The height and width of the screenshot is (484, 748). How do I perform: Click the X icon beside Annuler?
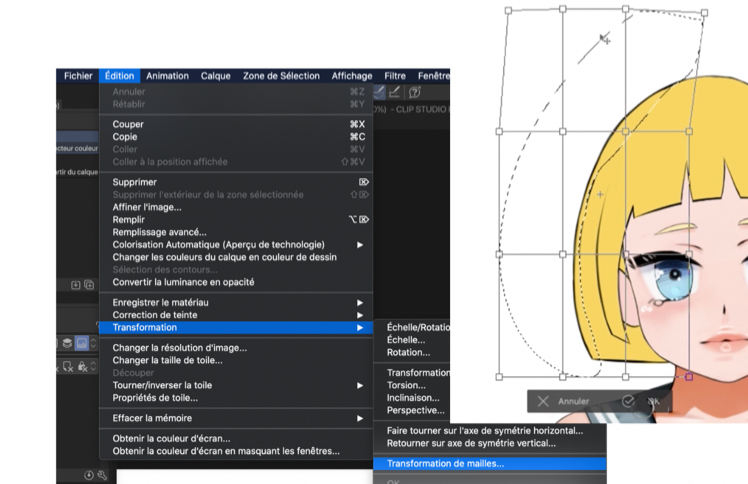[543, 401]
